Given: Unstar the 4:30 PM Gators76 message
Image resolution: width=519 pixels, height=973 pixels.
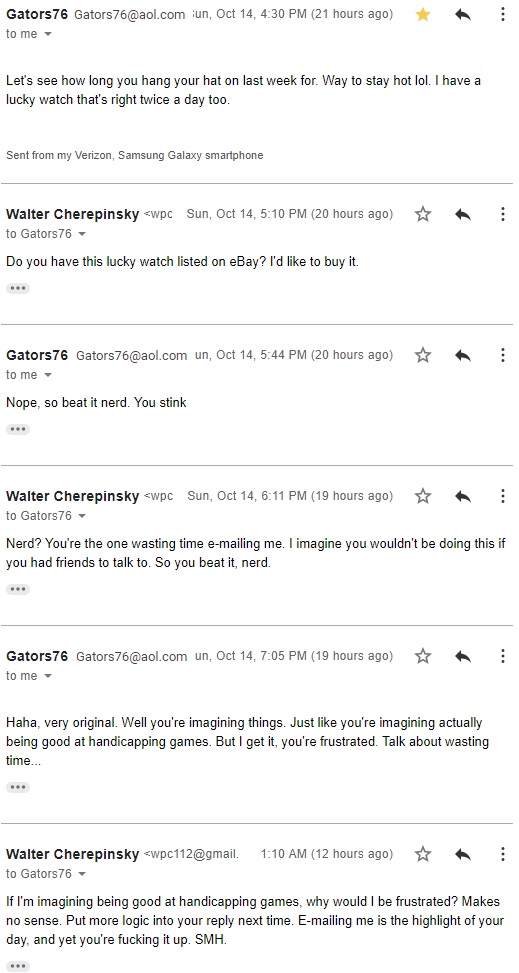Looking at the screenshot, I should 423,14.
